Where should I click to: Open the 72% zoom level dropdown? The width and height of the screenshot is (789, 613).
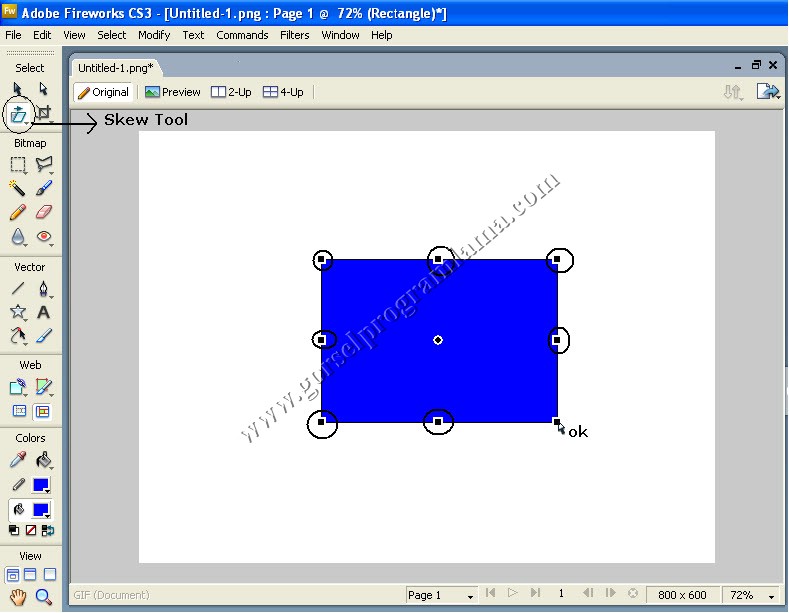tap(753, 595)
